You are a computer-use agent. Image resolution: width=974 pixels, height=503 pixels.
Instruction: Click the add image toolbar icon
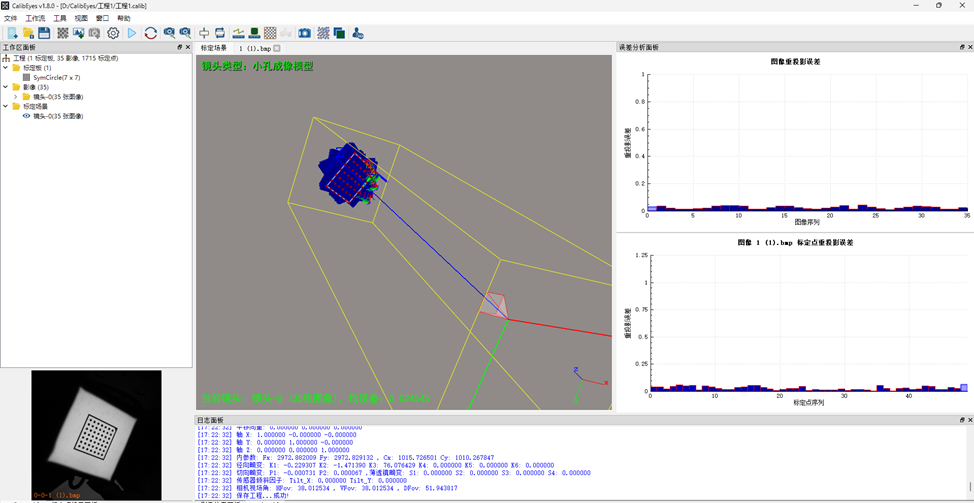pyautogui.click(x=78, y=33)
